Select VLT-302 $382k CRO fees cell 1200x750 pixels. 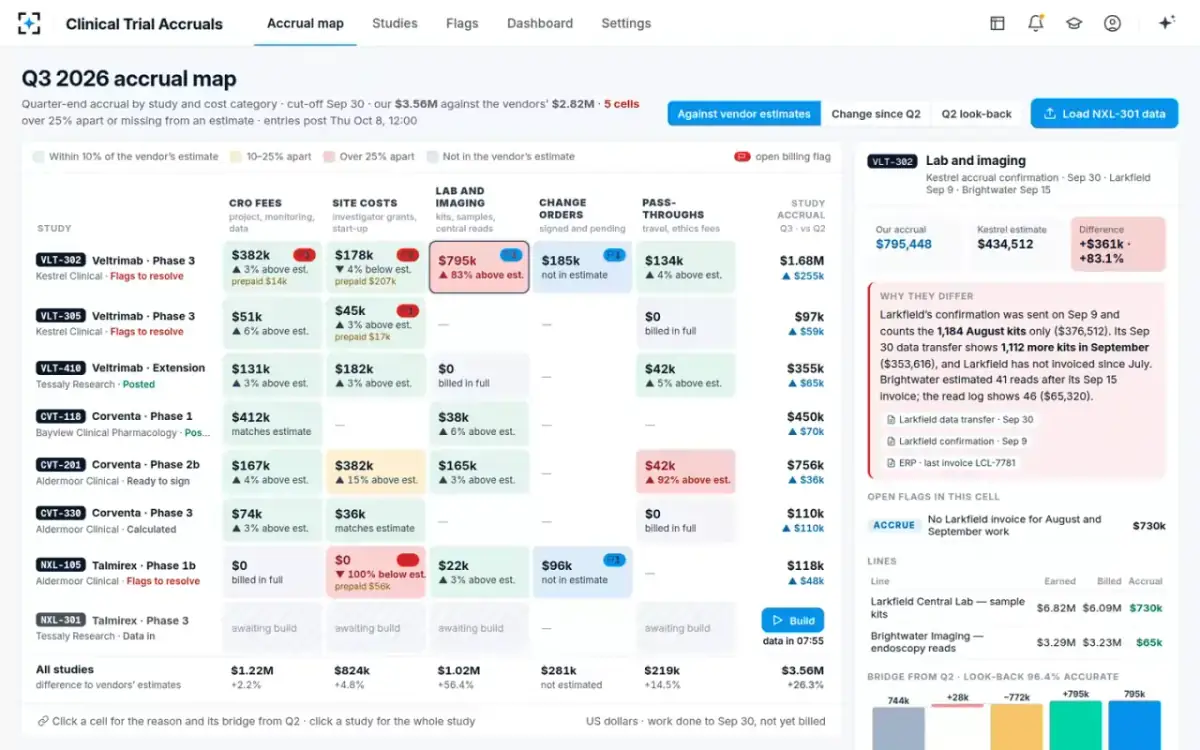click(272, 267)
